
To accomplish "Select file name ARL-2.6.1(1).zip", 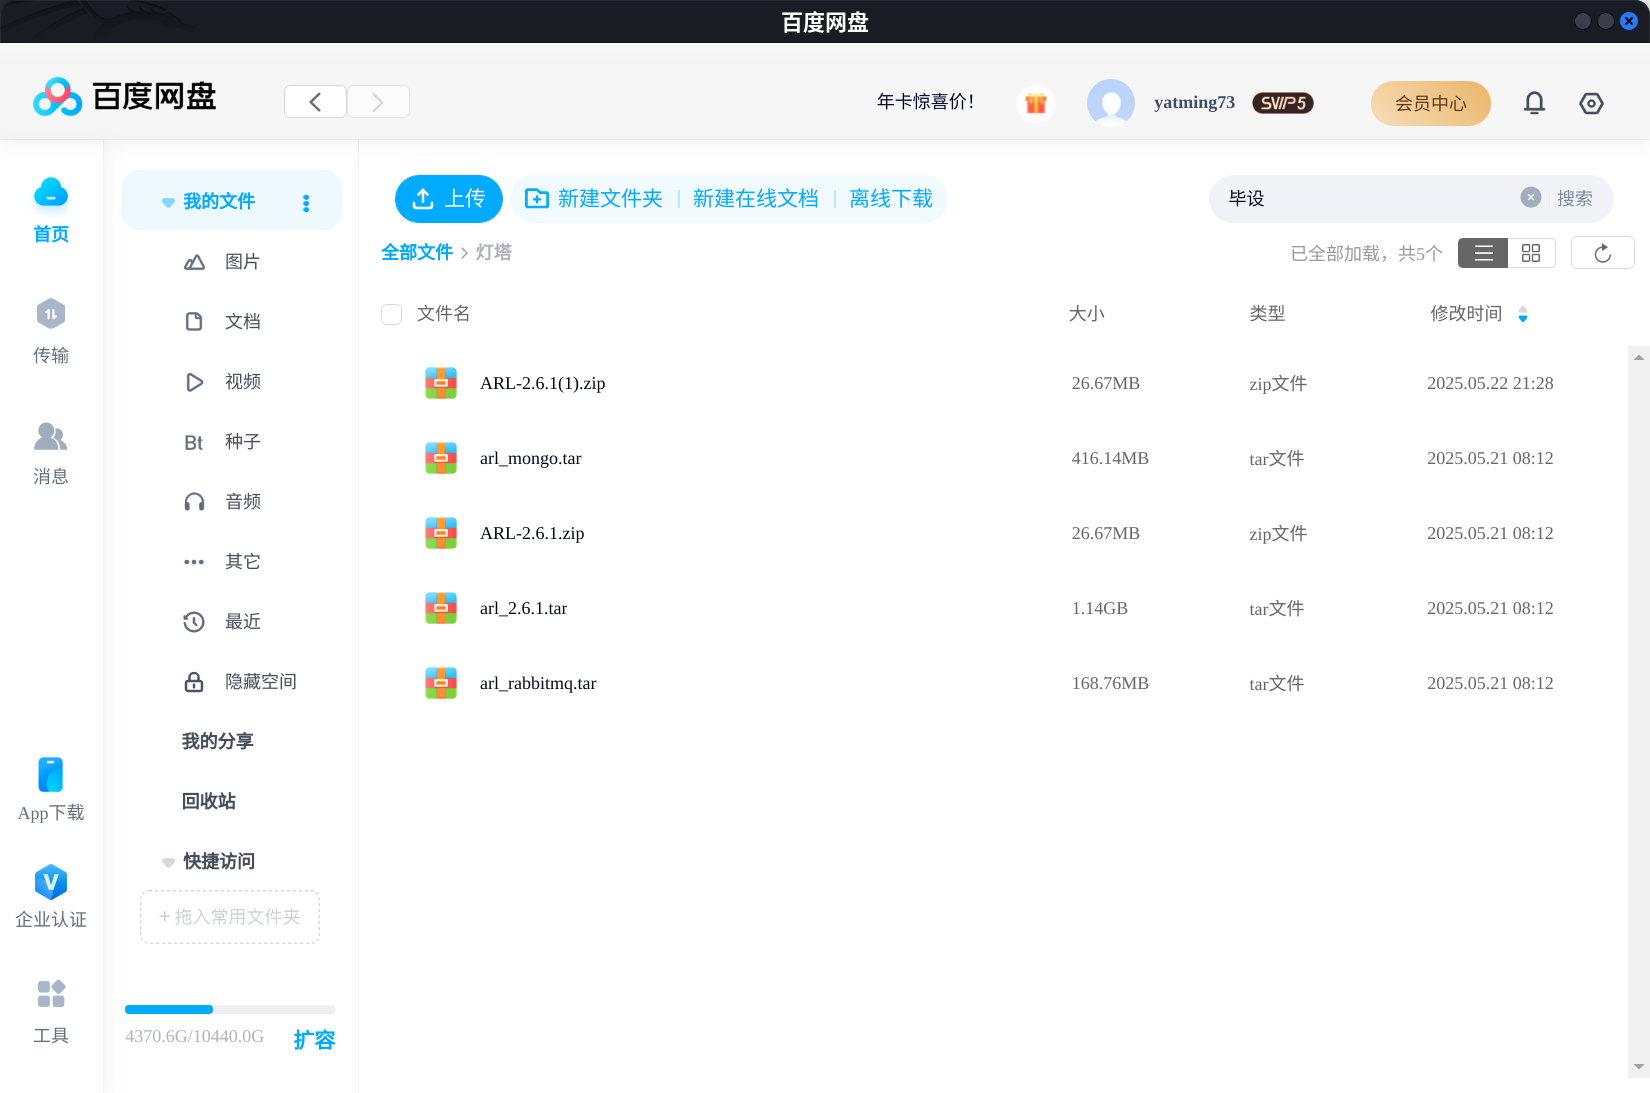I will point(543,383).
